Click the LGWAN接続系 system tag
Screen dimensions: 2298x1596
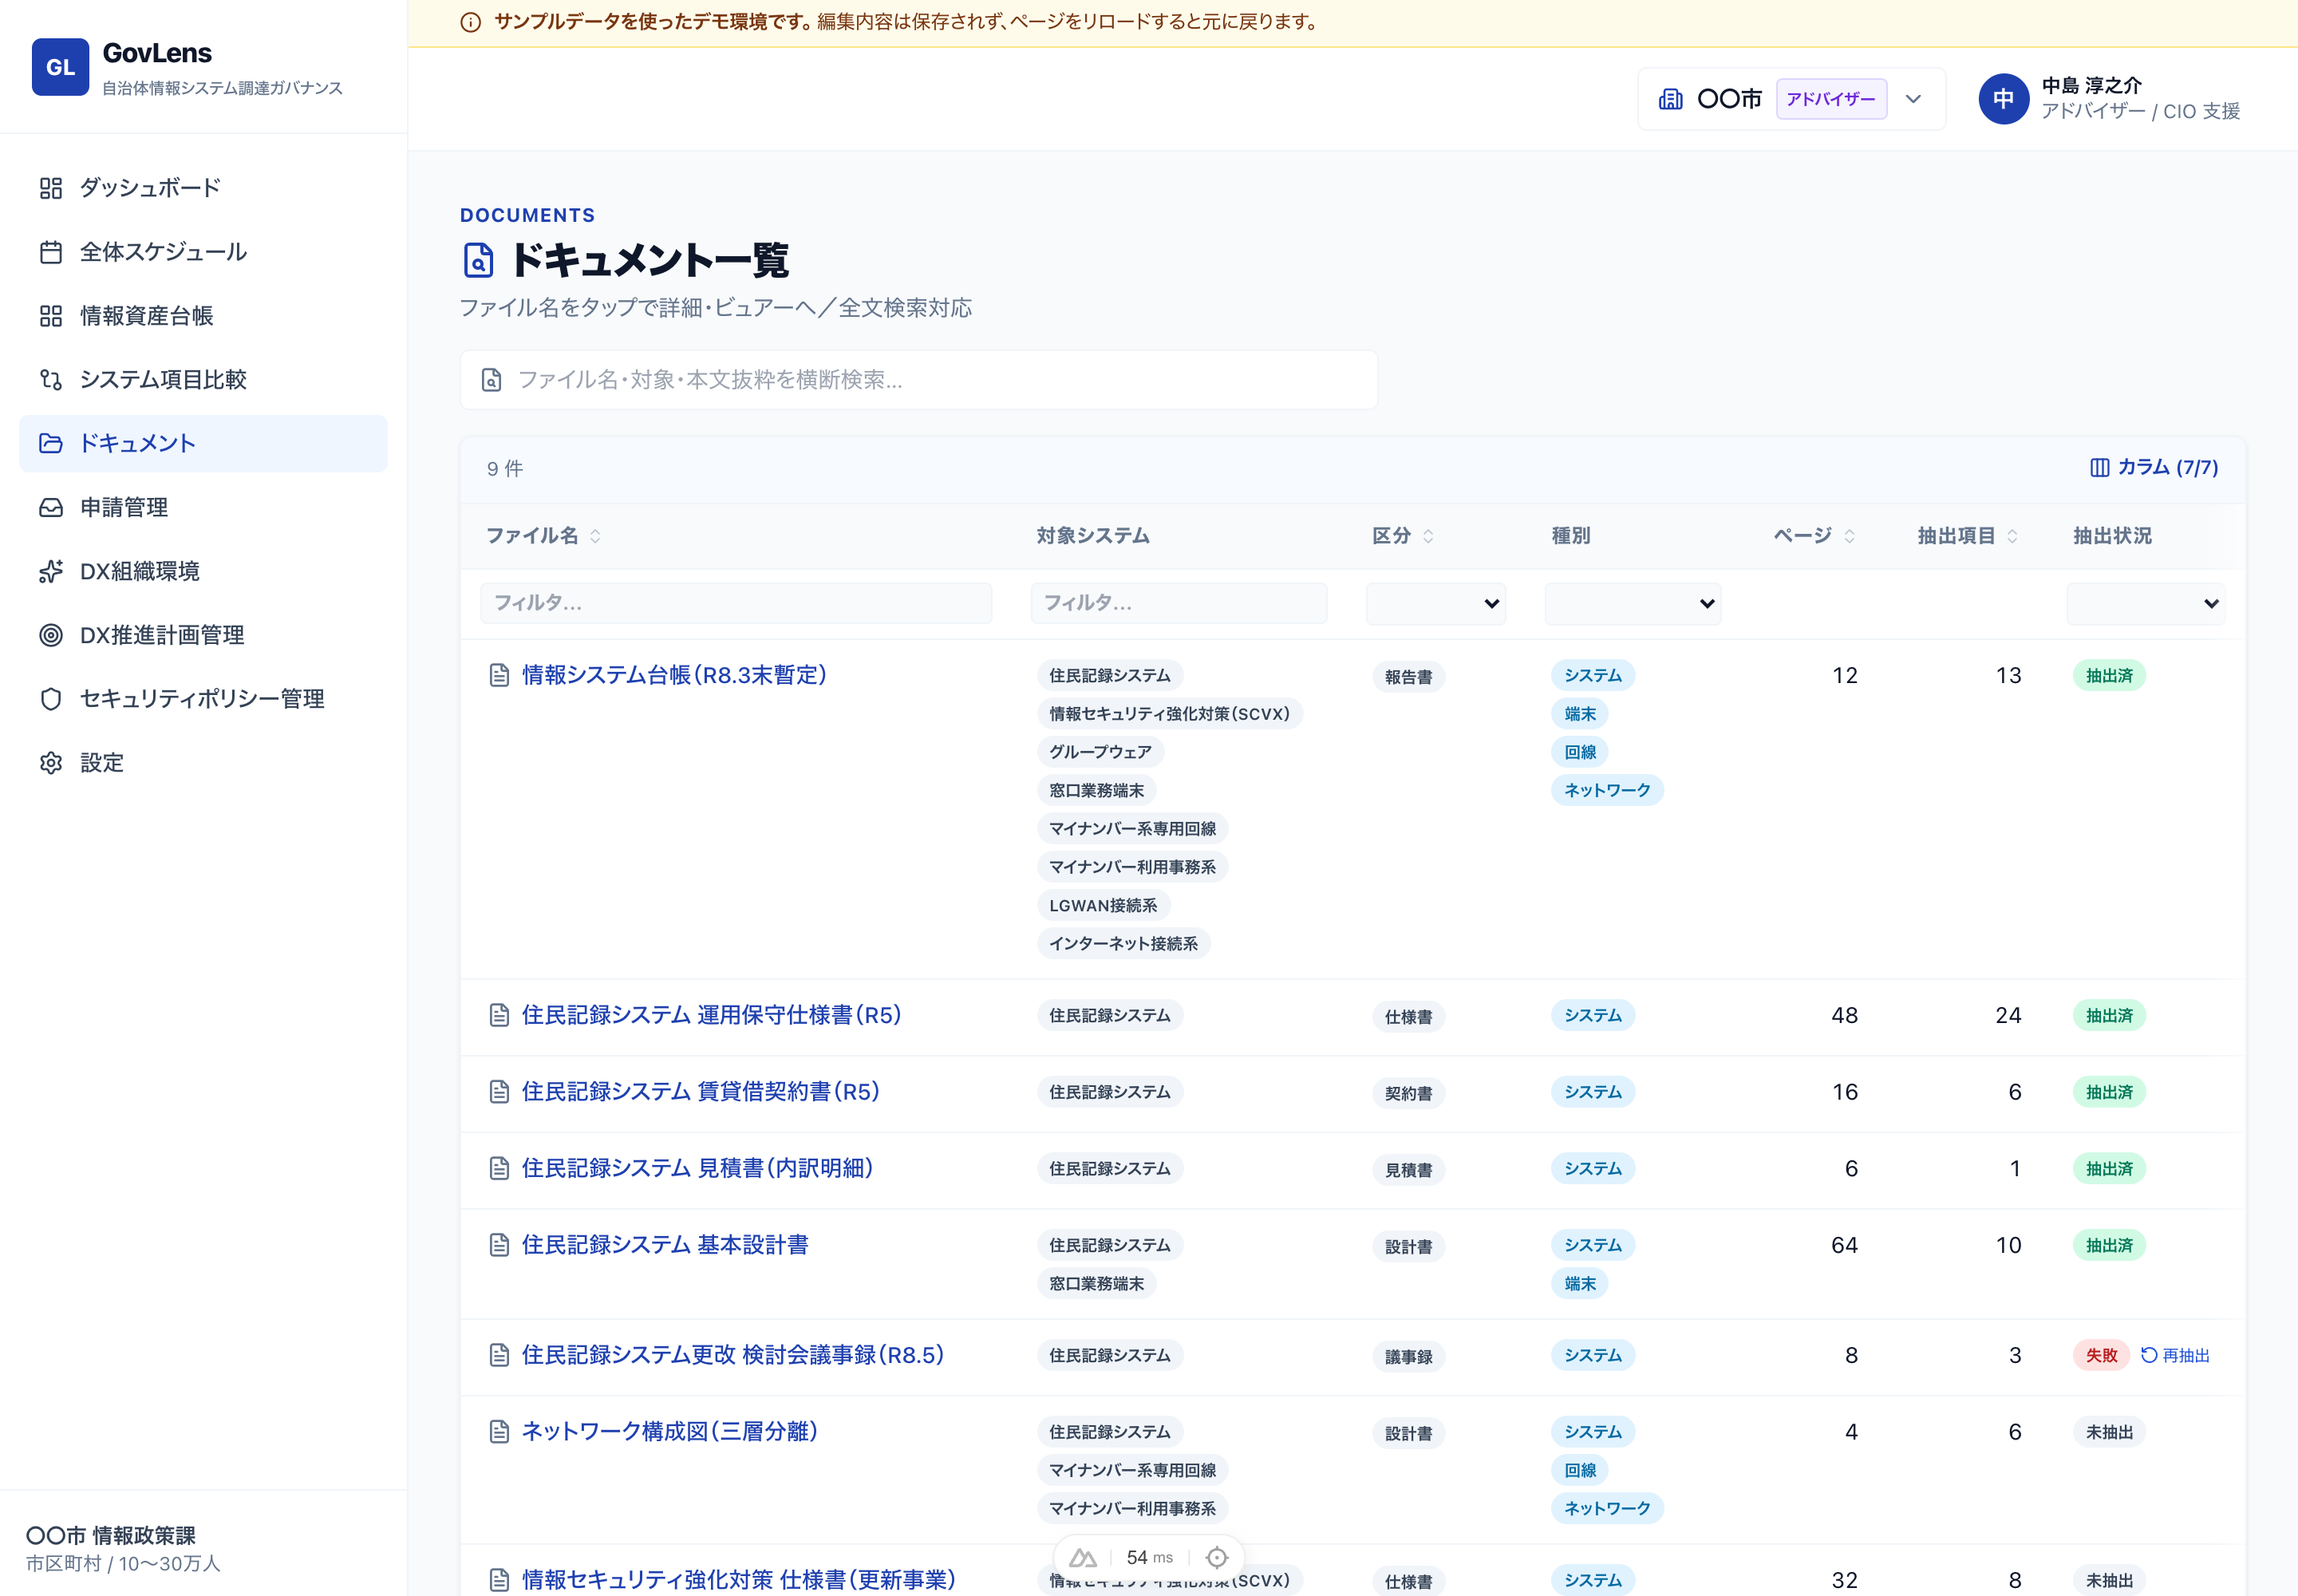tap(1103, 906)
